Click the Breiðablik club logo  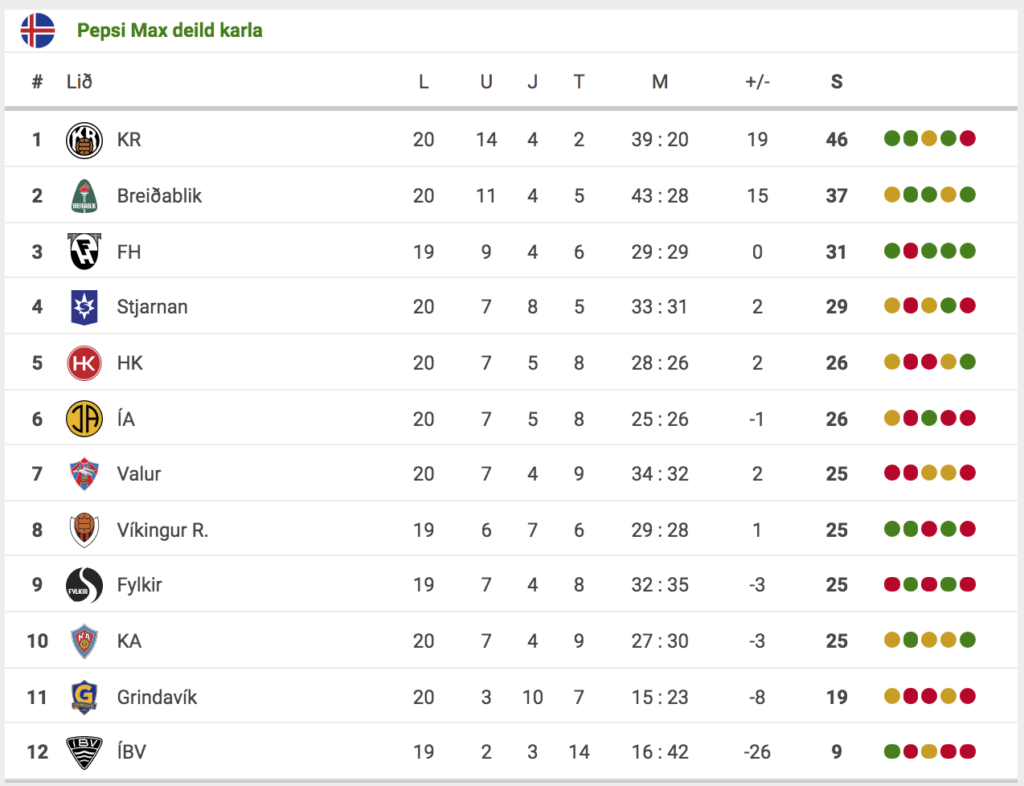(84, 196)
